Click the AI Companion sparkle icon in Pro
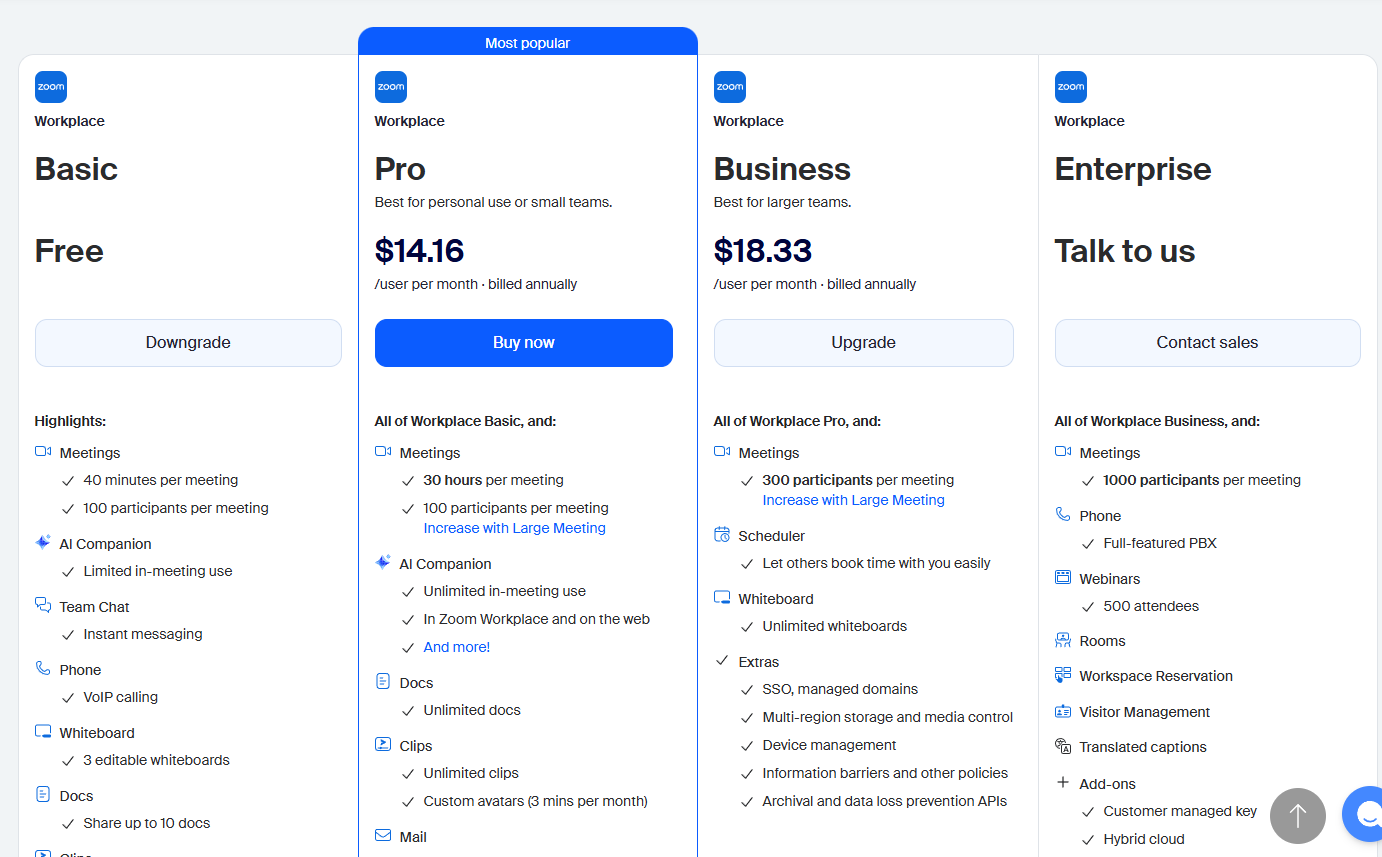This screenshot has width=1382, height=857. pos(383,563)
